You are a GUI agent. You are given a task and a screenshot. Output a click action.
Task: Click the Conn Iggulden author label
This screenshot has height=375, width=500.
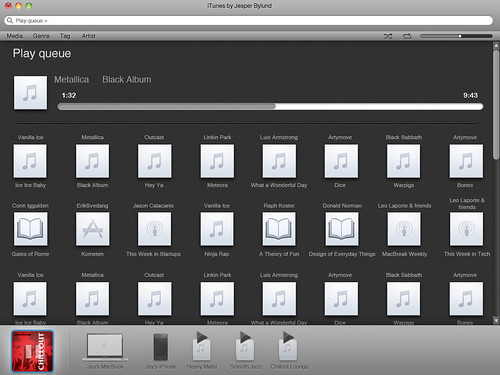pos(30,206)
